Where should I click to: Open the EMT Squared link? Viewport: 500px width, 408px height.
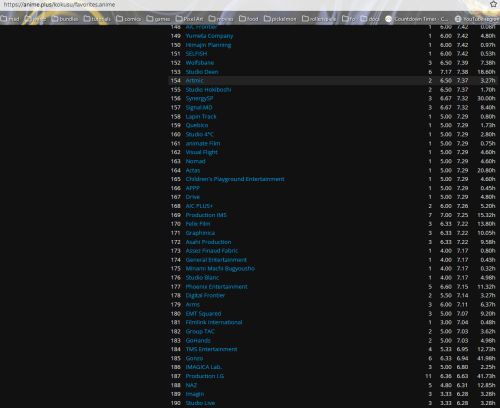click(x=203, y=314)
